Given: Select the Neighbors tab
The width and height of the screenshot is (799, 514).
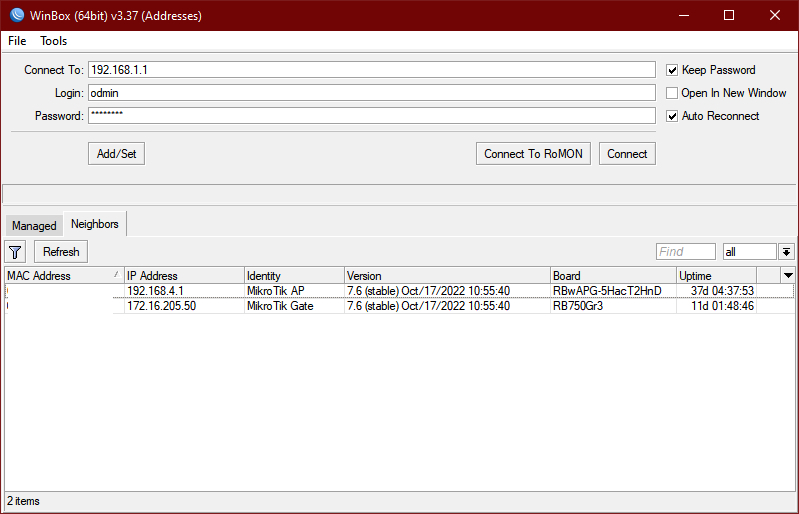Looking at the screenshot, I should point(94,224).
